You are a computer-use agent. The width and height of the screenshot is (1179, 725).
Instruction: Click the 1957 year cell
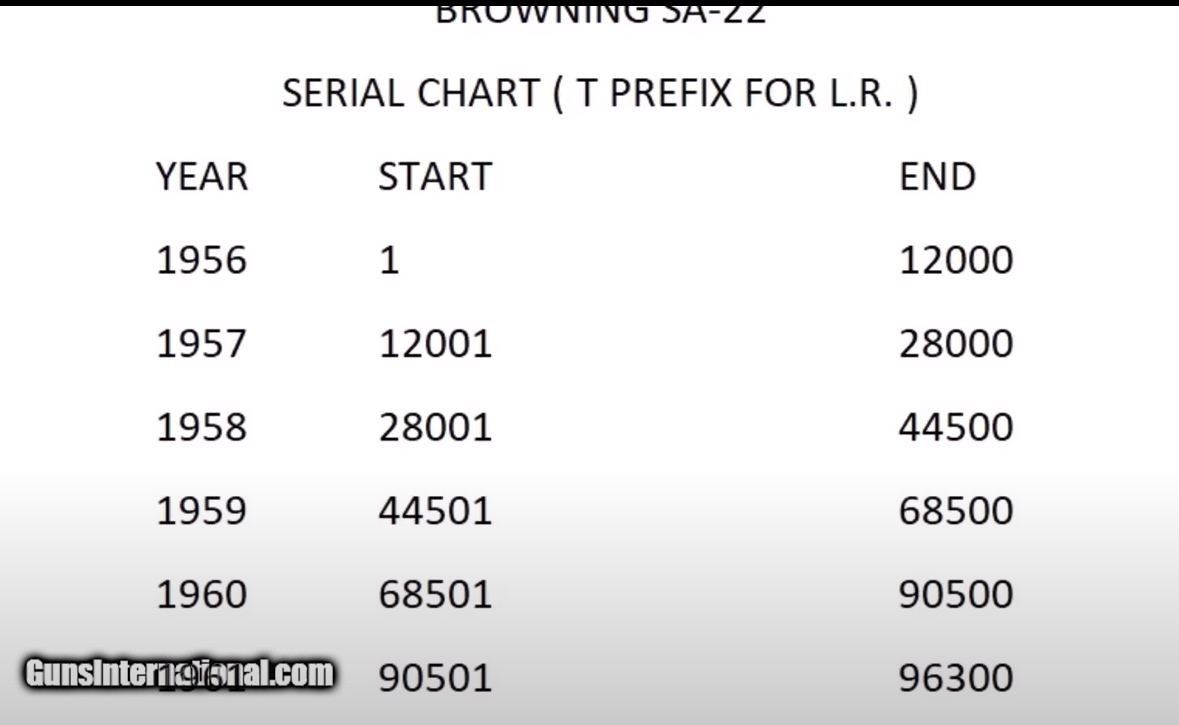pyautogui.click(x=201, y=345)
